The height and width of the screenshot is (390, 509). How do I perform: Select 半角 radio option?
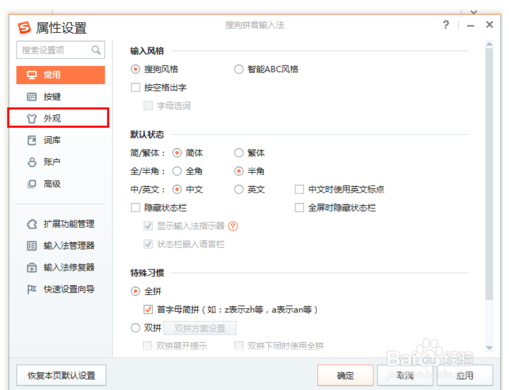239,171
